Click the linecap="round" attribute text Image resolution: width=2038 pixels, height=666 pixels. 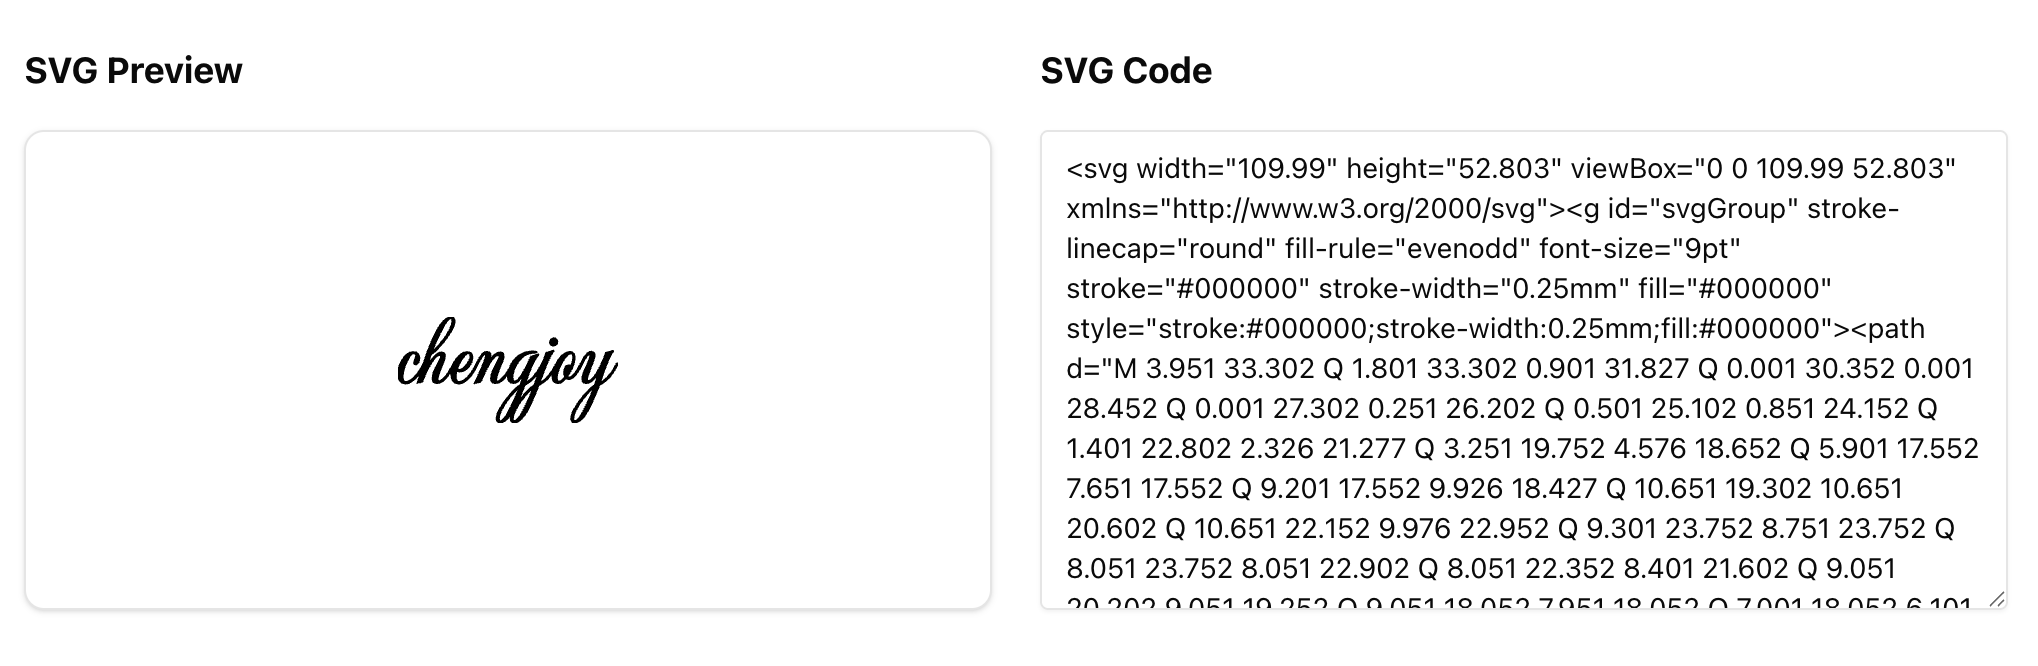[x=1170, y=249]
